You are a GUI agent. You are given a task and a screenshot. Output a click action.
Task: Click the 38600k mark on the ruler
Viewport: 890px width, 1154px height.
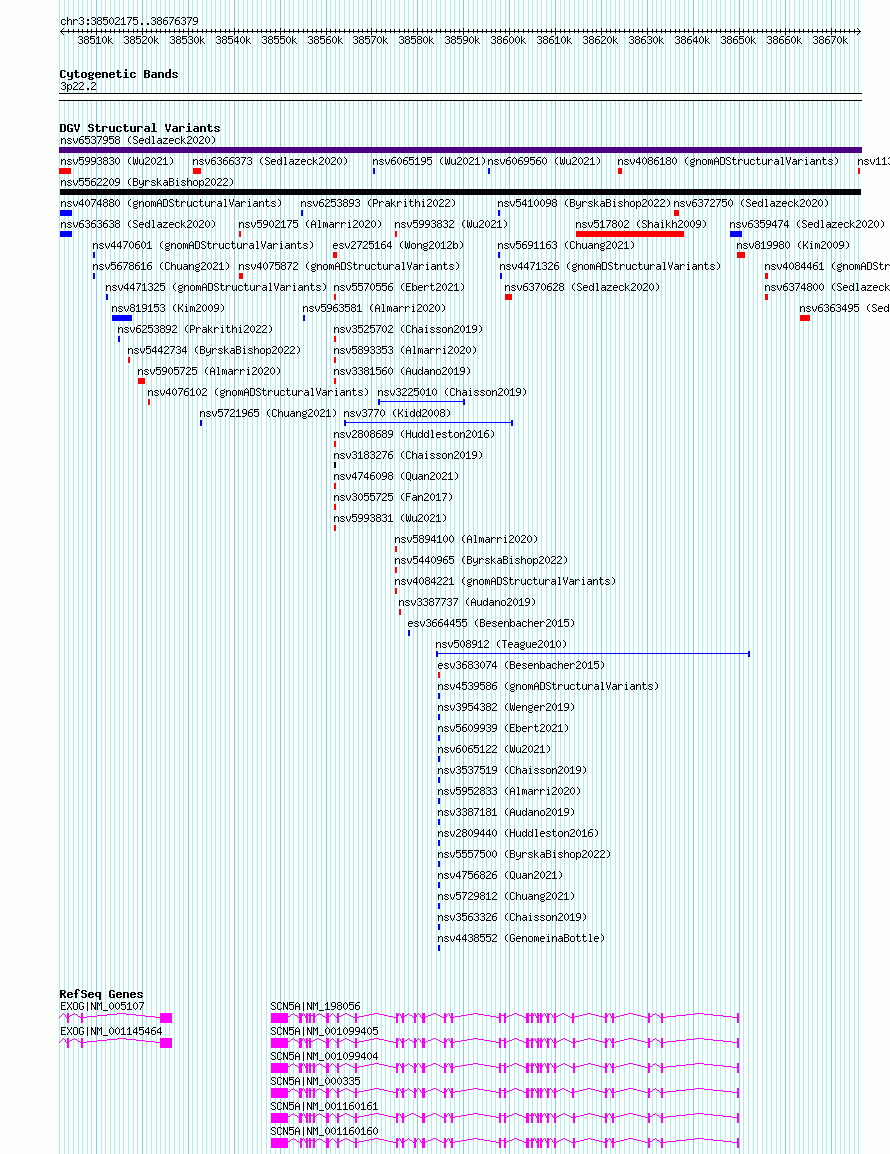click(x=508, y=40)
